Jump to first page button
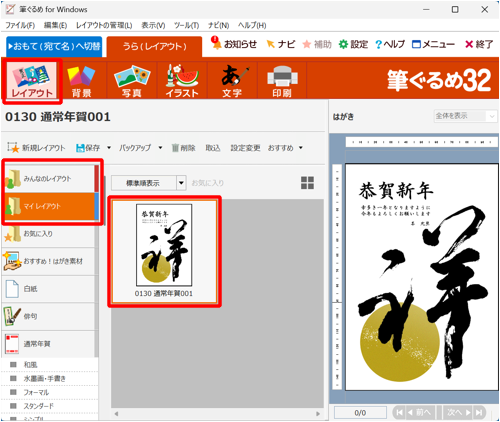The image size is (500, 422). (399, 413)
